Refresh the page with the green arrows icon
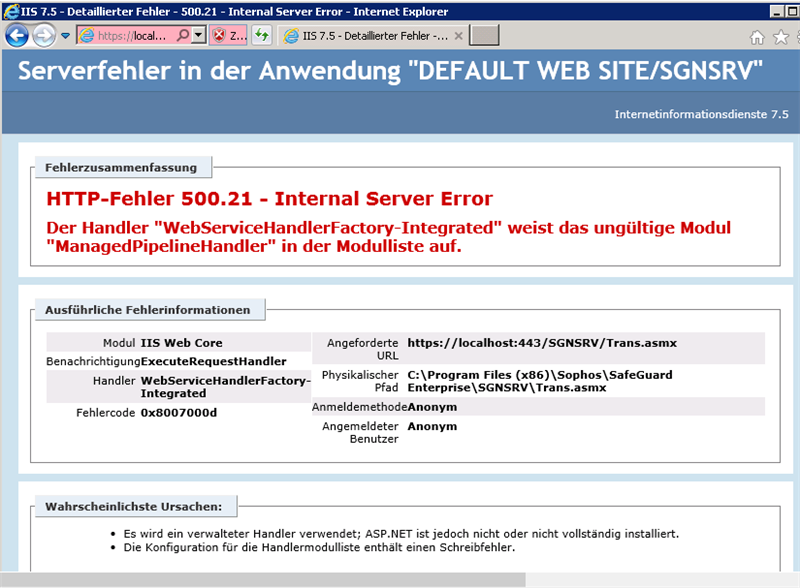 tap(262, 35)
